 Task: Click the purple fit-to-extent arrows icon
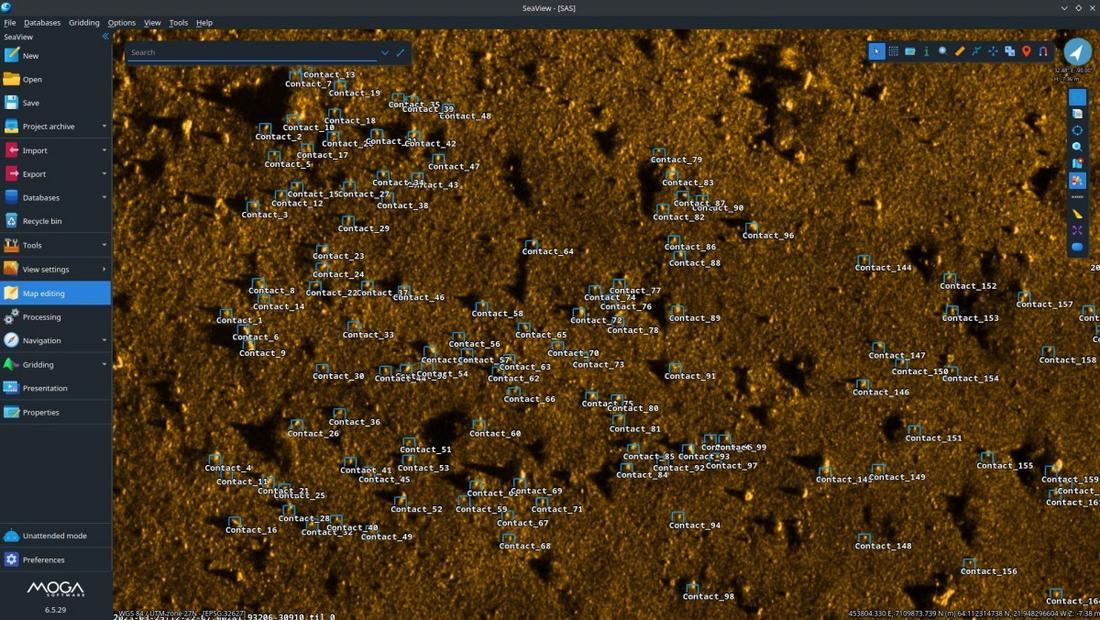1077,230
